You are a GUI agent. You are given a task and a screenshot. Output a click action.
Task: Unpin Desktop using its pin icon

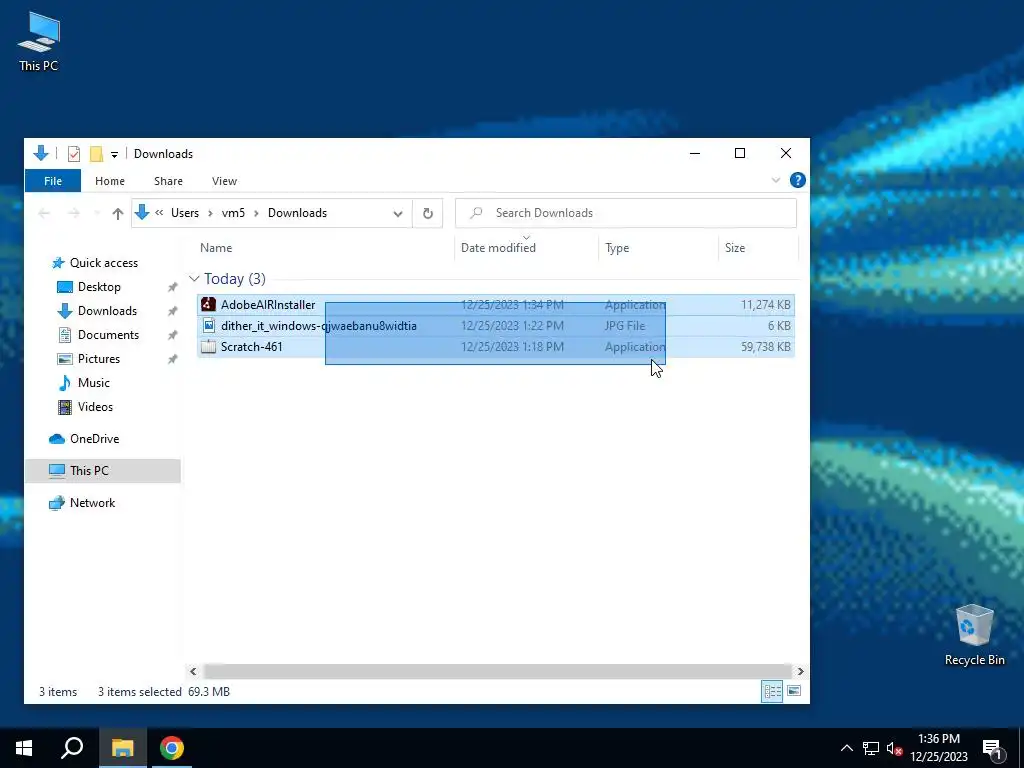coord(172,287)
